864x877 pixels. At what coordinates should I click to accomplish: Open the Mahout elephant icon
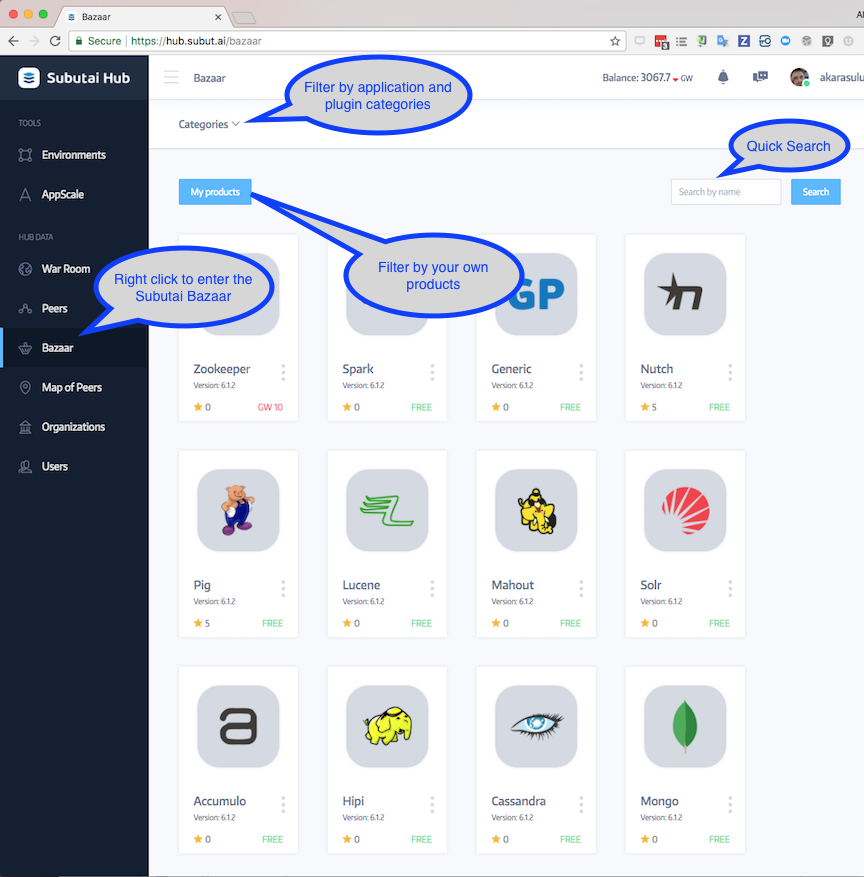pos(536,510)
